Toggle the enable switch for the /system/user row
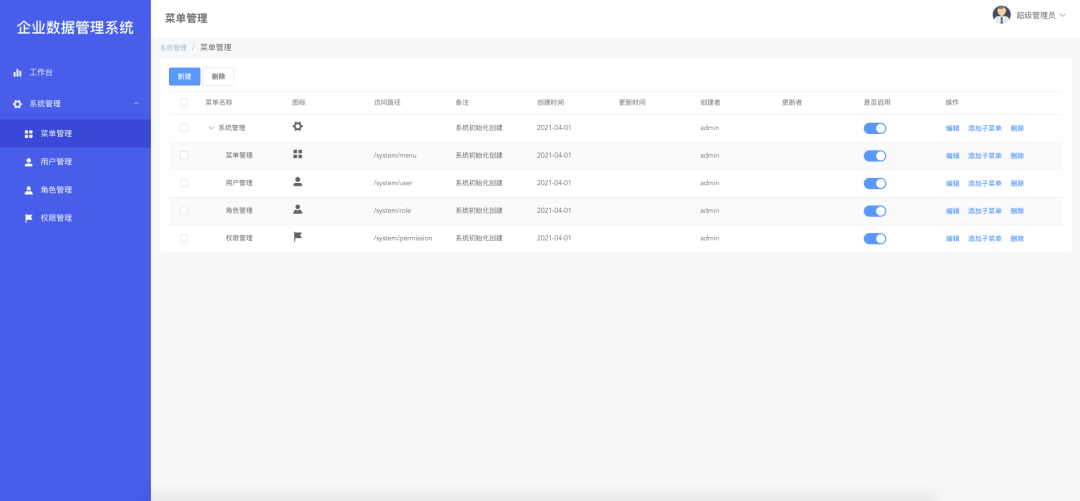1080x501 pixels. tap(875, 183)
